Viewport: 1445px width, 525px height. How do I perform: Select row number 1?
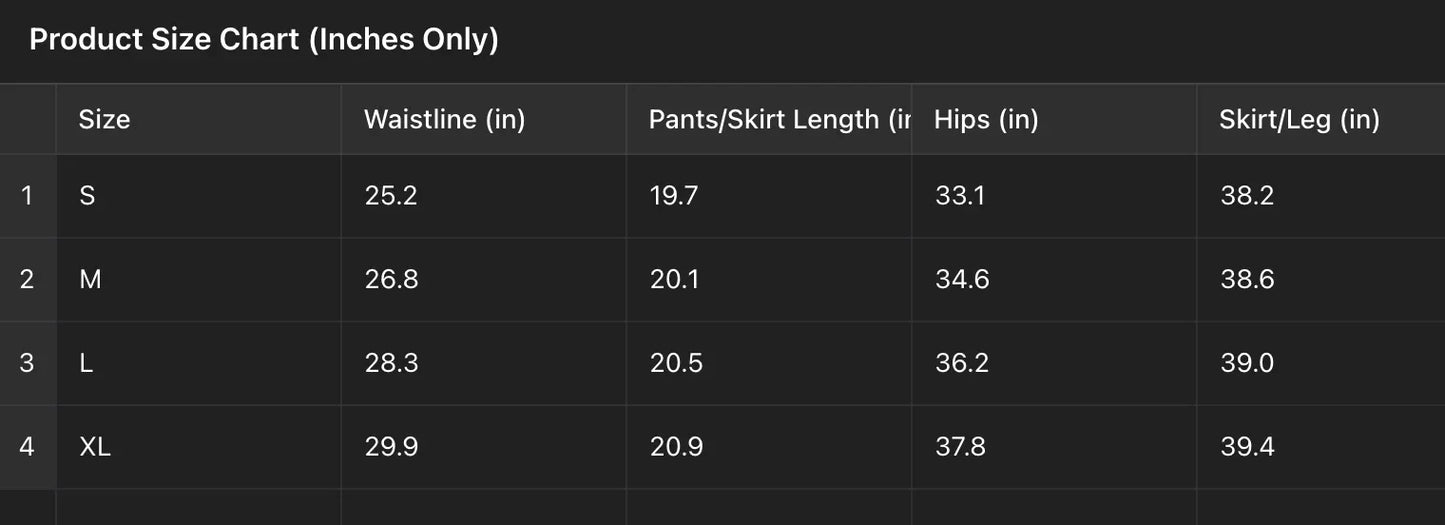tap(27, 196)
